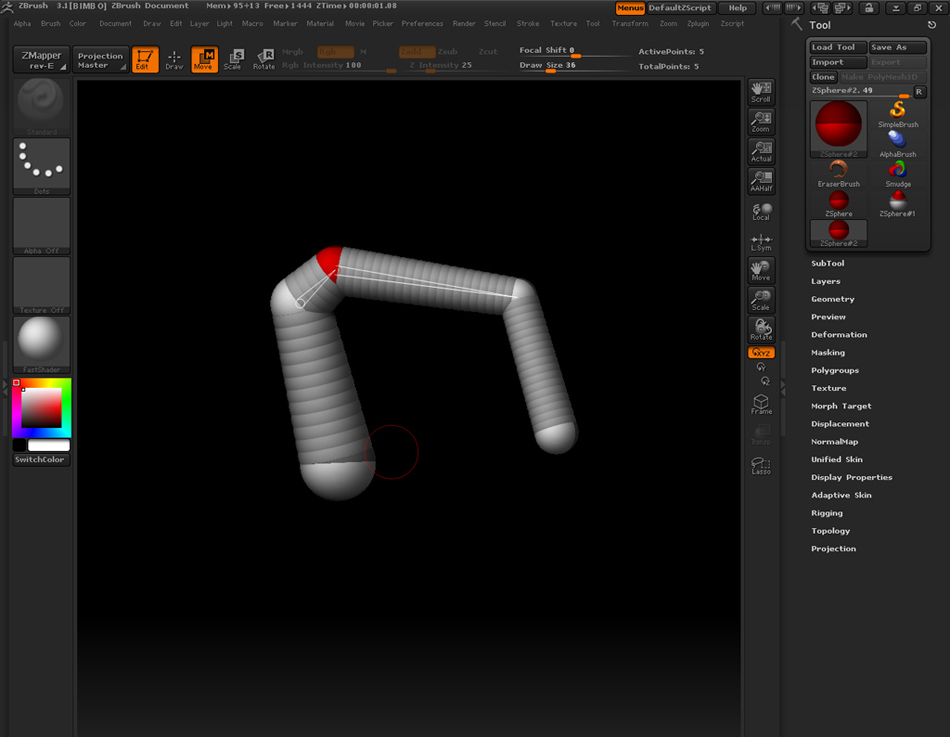
Task: Select the SimpleBrush tool icon
Action: 897,112
